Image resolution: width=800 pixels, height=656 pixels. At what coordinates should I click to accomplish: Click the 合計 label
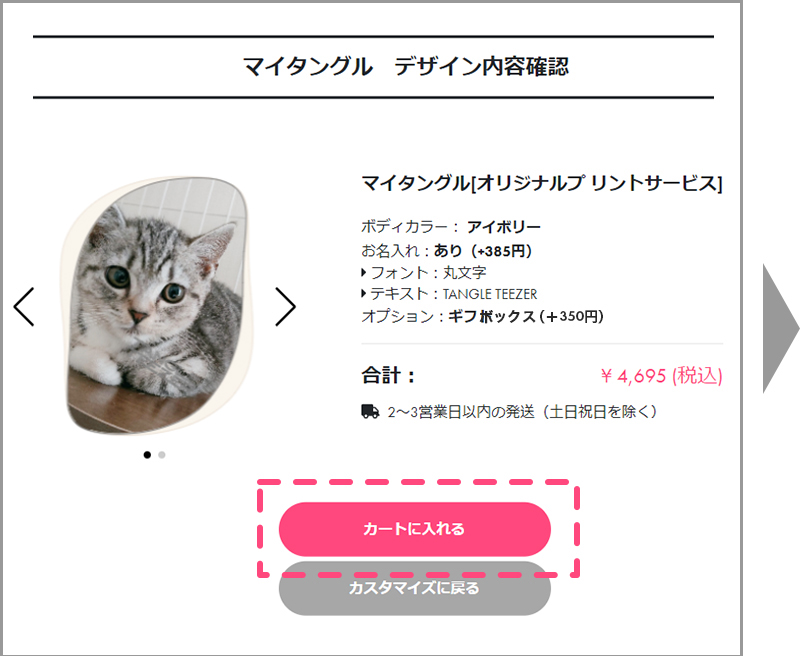coord(388,376)
